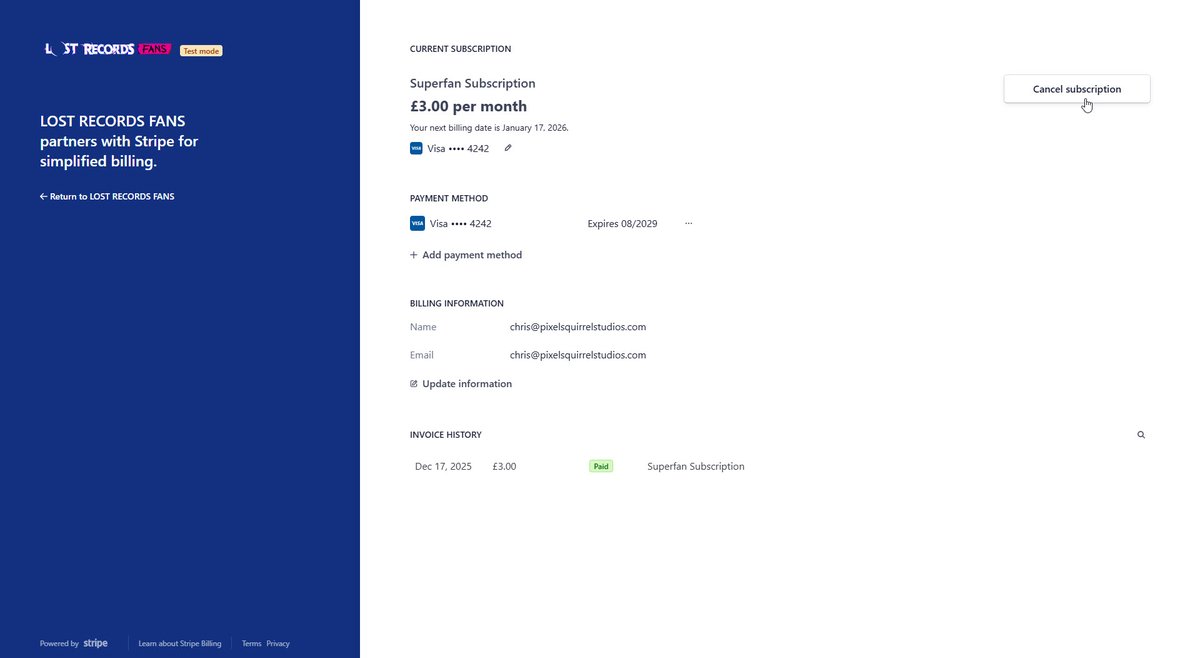This screenshot has height=658, width=1200.
Task: Open the Dec 17, 2025 invoice row
Action: (x=580, y=467)
